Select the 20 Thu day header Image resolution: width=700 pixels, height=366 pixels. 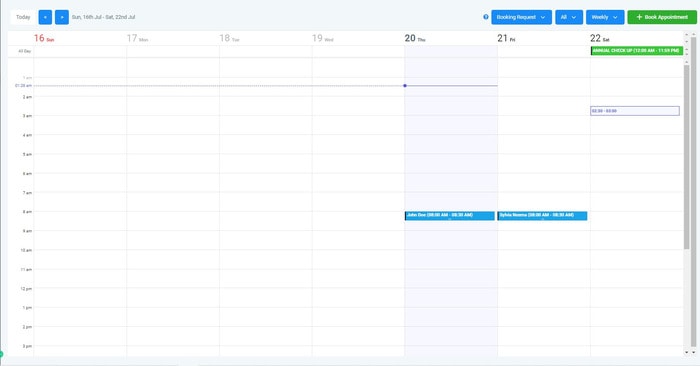(x=415, y=38)
